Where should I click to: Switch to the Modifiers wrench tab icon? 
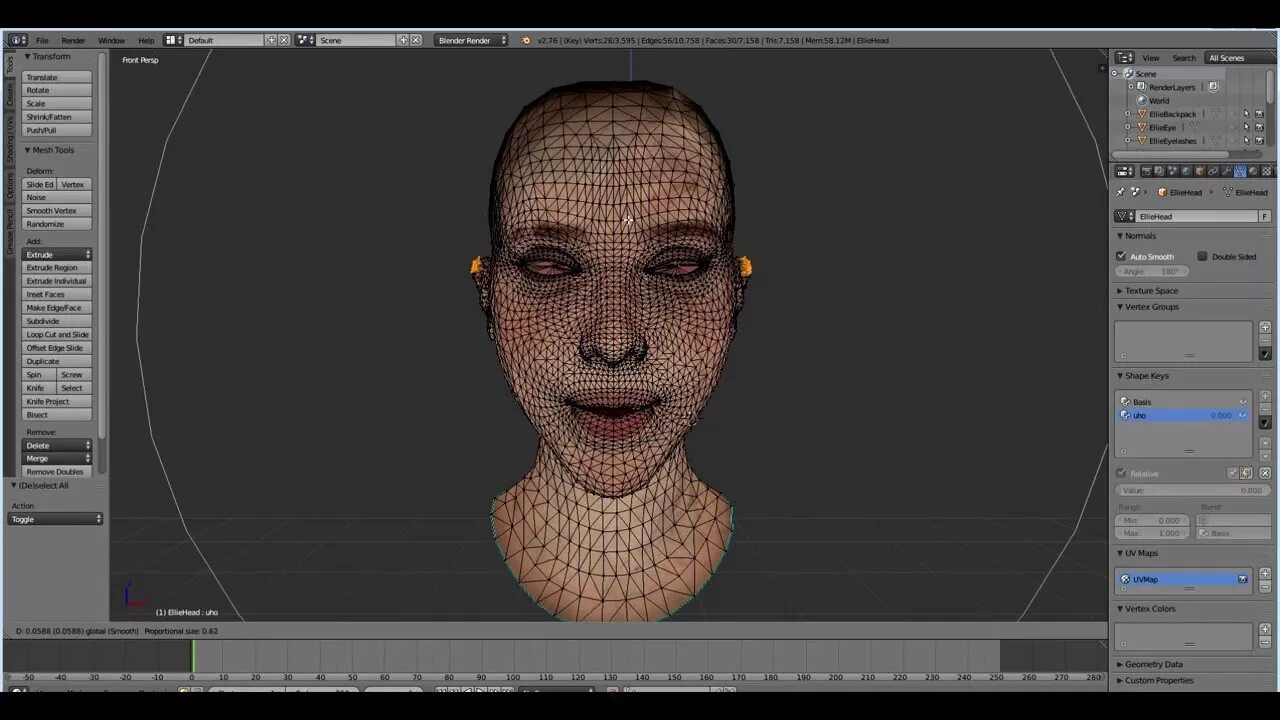1226,172
